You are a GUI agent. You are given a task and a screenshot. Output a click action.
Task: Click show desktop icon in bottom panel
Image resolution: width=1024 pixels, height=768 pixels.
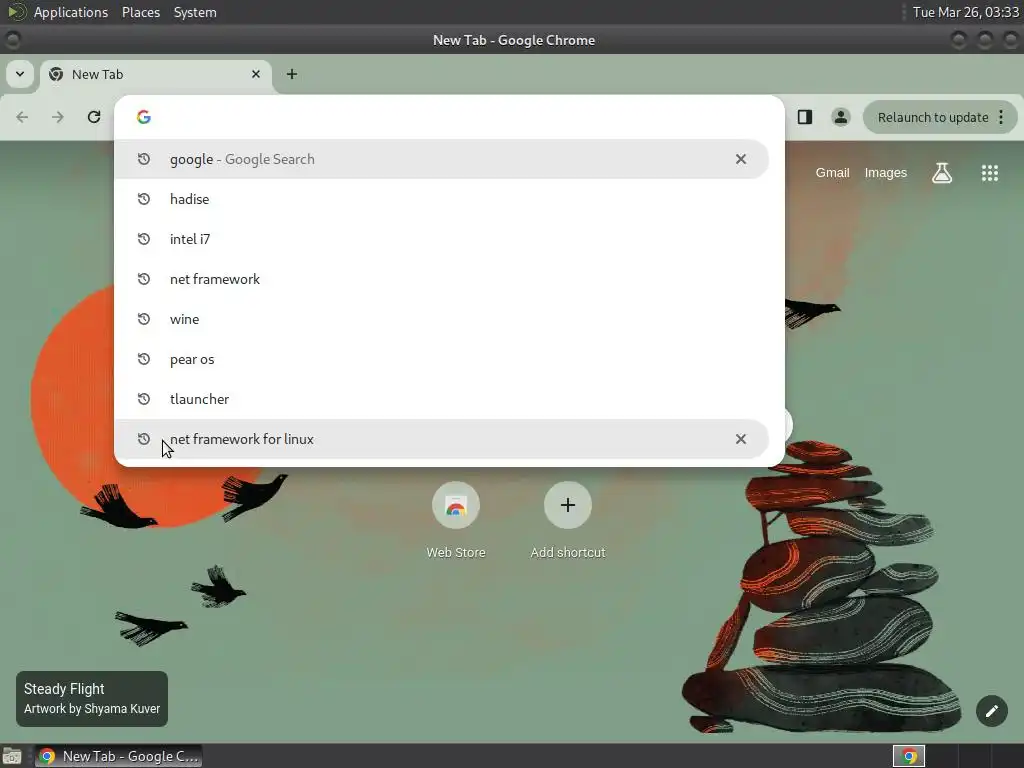pos(12,756)
